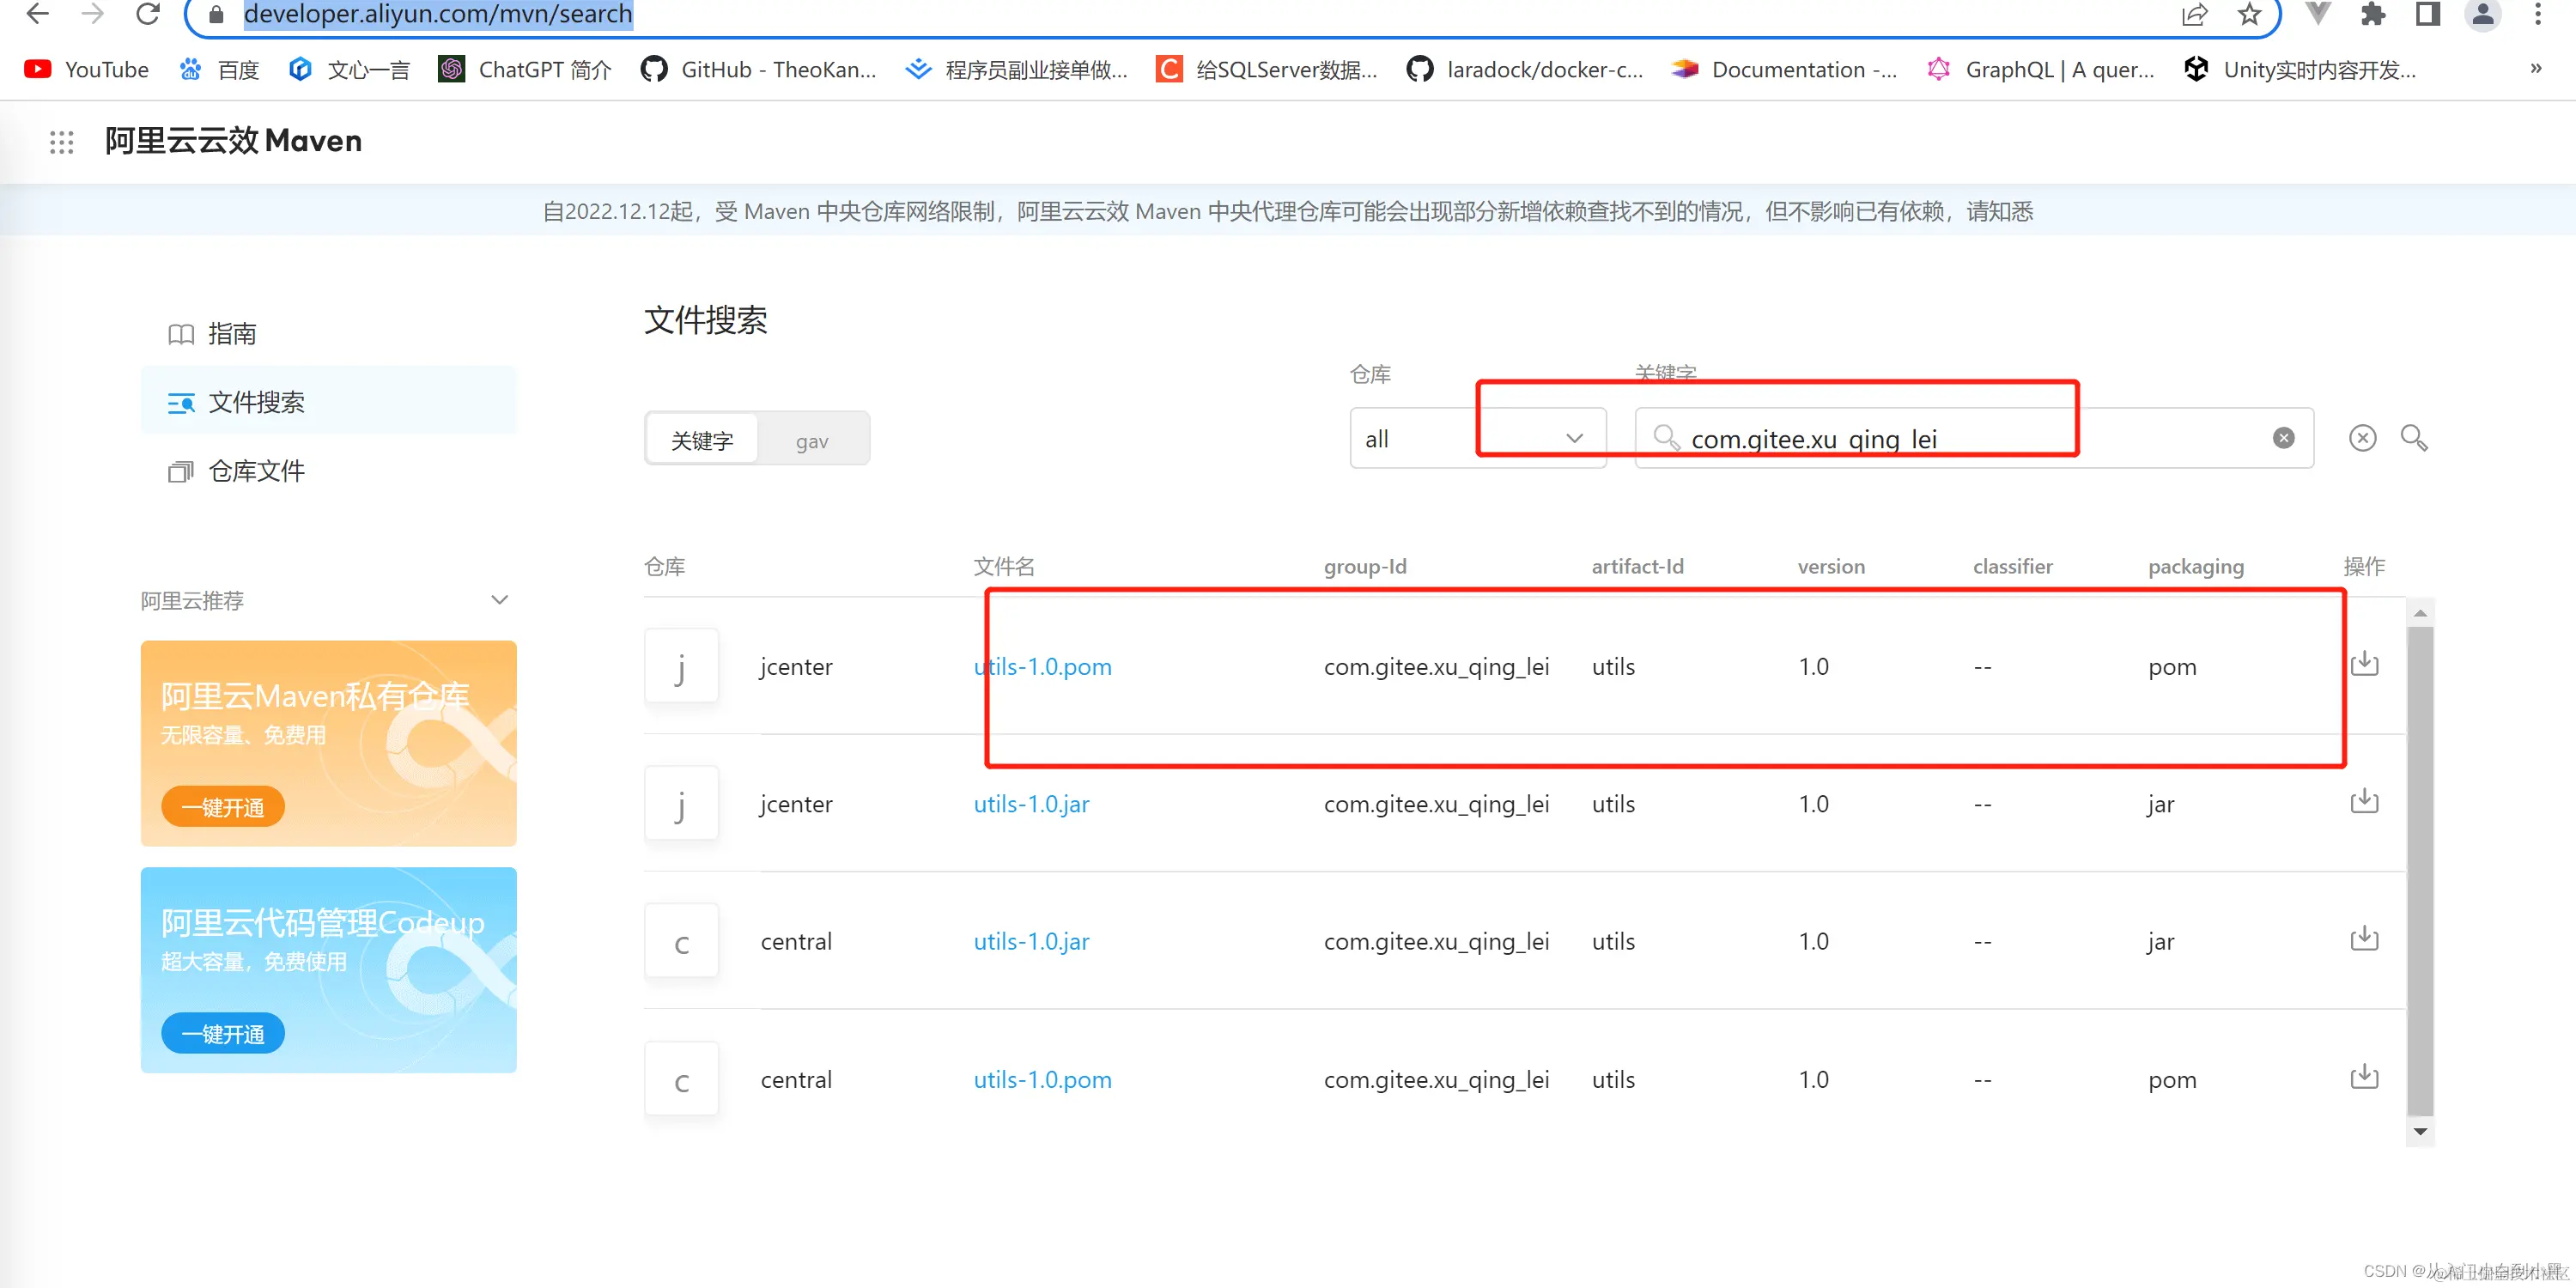Viewport: 2576px width, 1288px height.
Task: Go back with the browser back arrow
Action: [37, 14]
